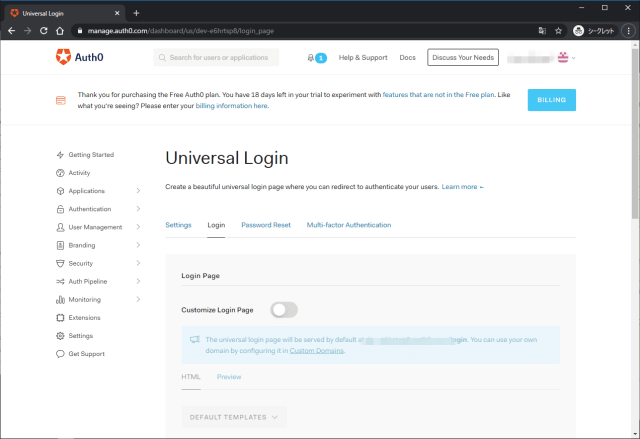Click the Get Support chat icon
Screen dimensions: 640x439
[60, 354]
